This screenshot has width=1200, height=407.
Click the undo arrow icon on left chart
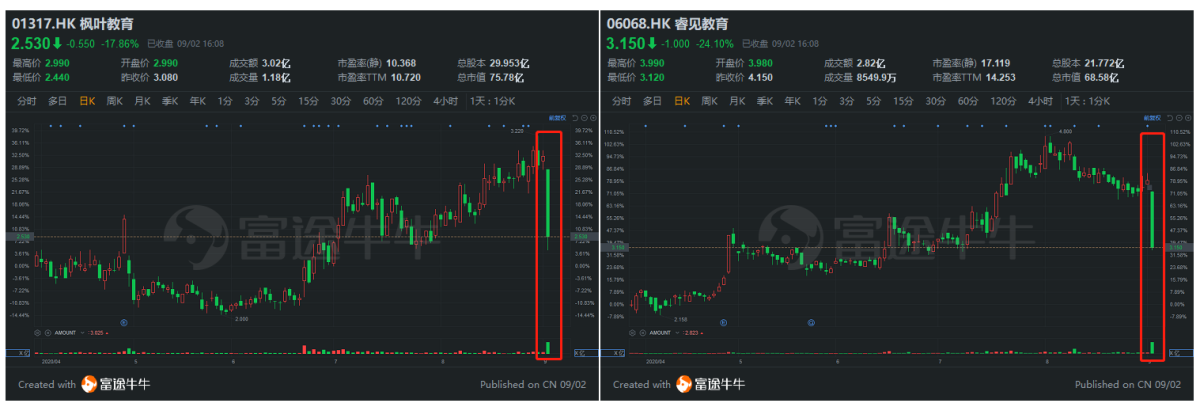575,118
